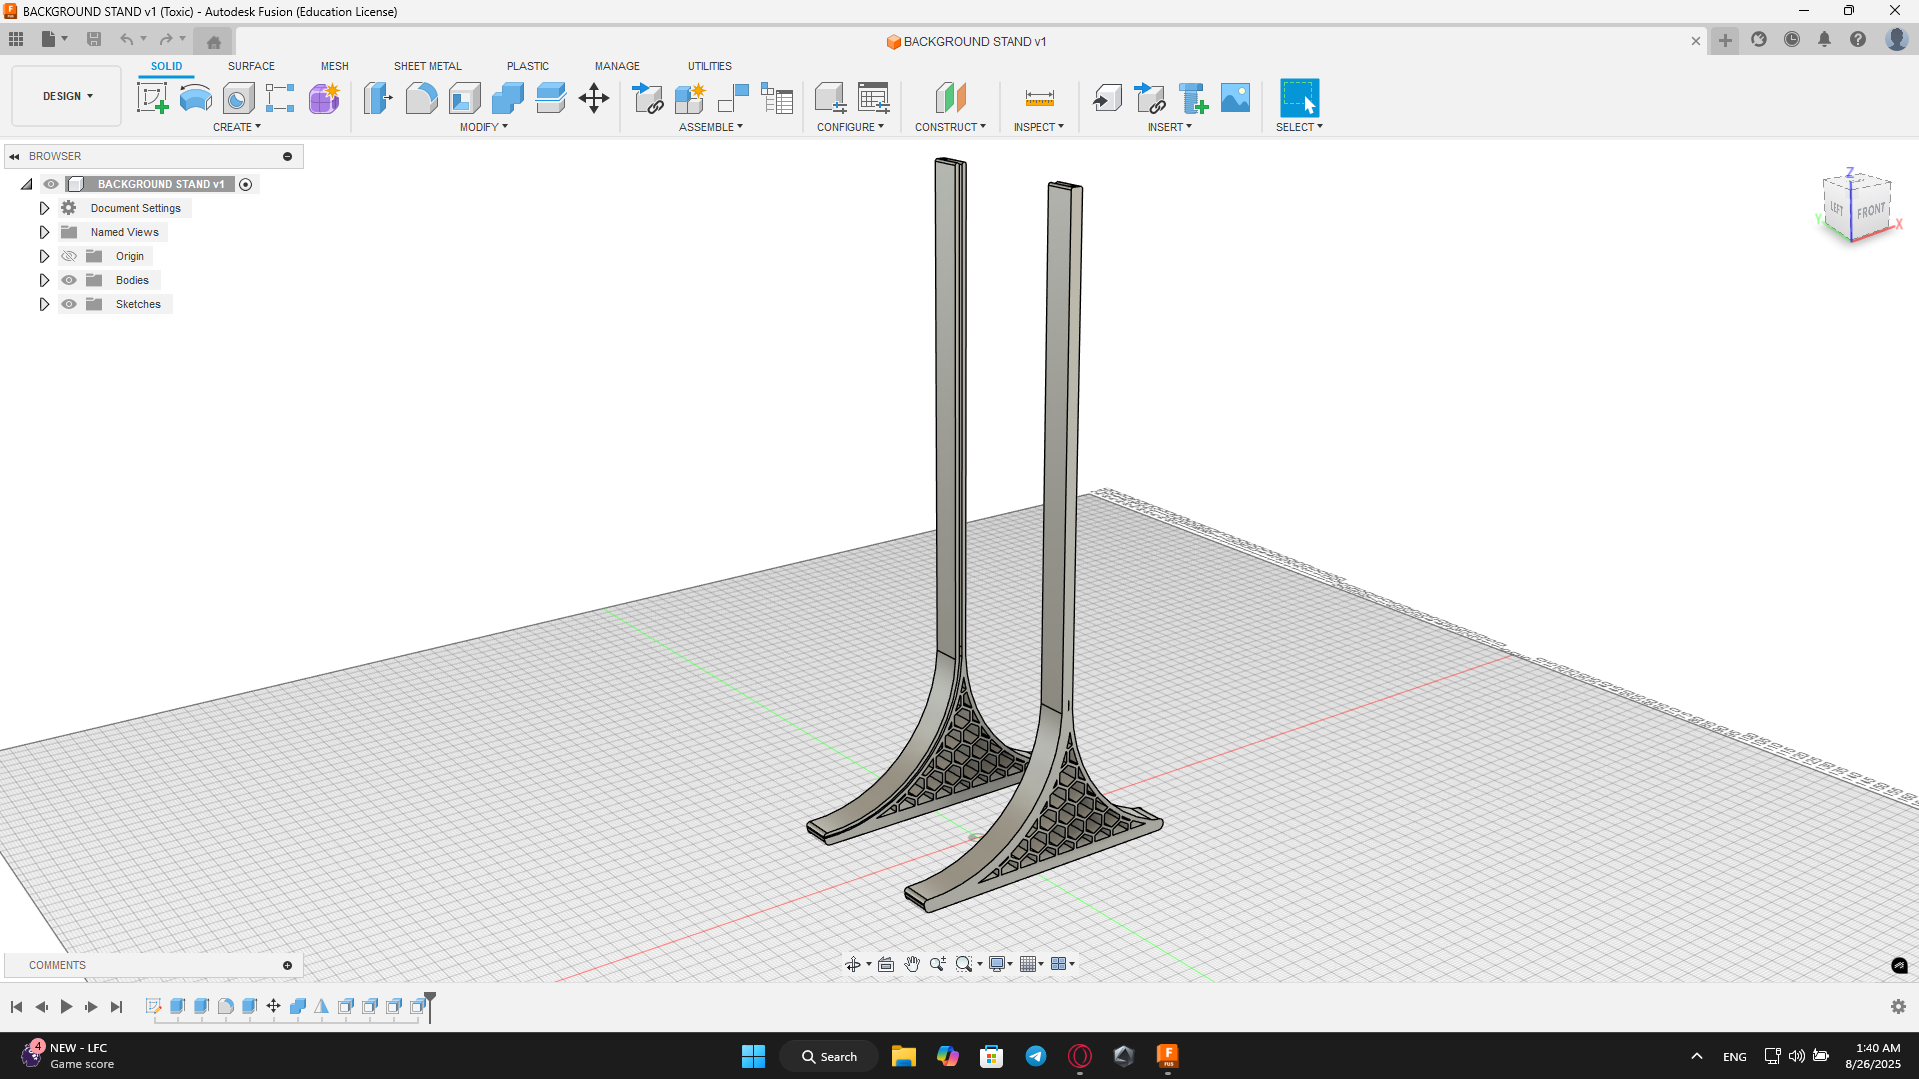Click the Offset Plane construct icon
The image size is (1919, 1079).
click(x=950, y=98)
